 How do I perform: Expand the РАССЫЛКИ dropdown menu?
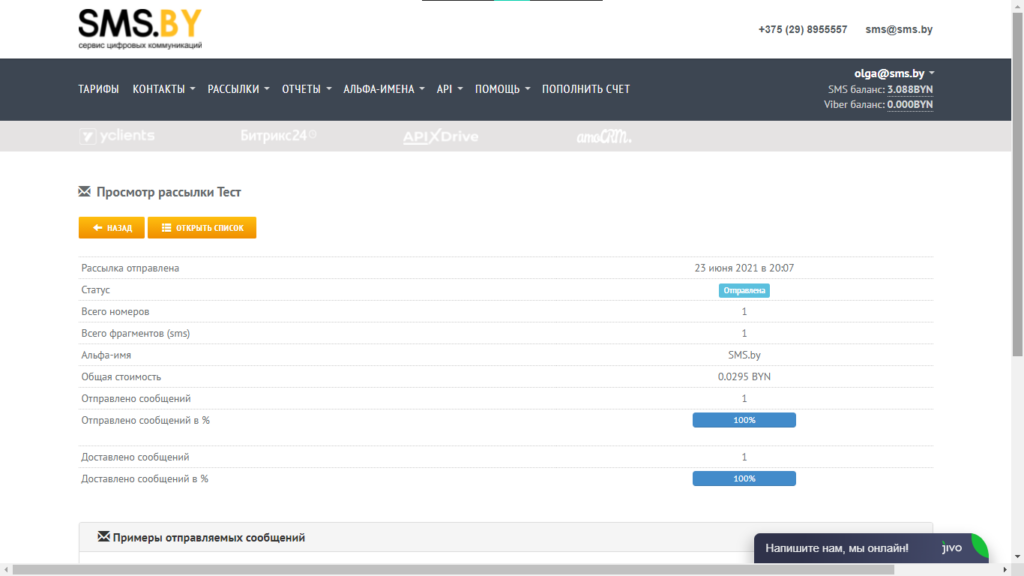238,89
